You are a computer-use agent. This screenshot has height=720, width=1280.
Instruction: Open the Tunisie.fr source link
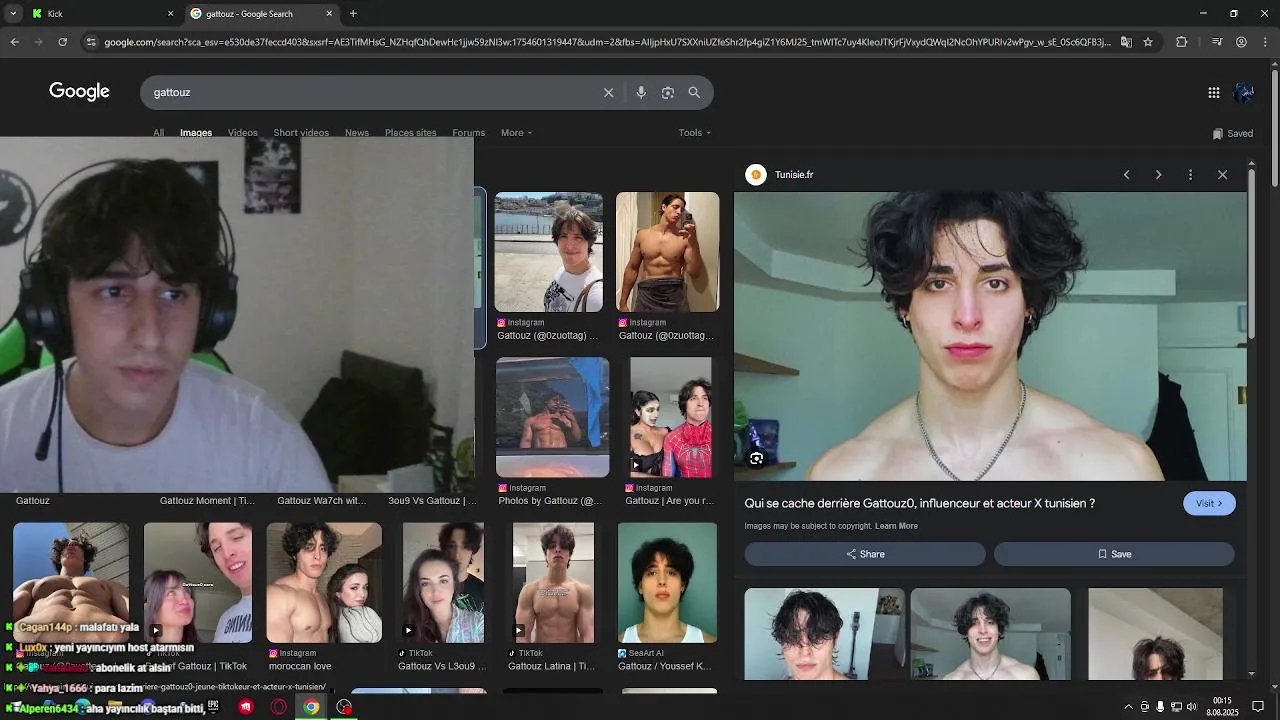(x=782, y=174)
